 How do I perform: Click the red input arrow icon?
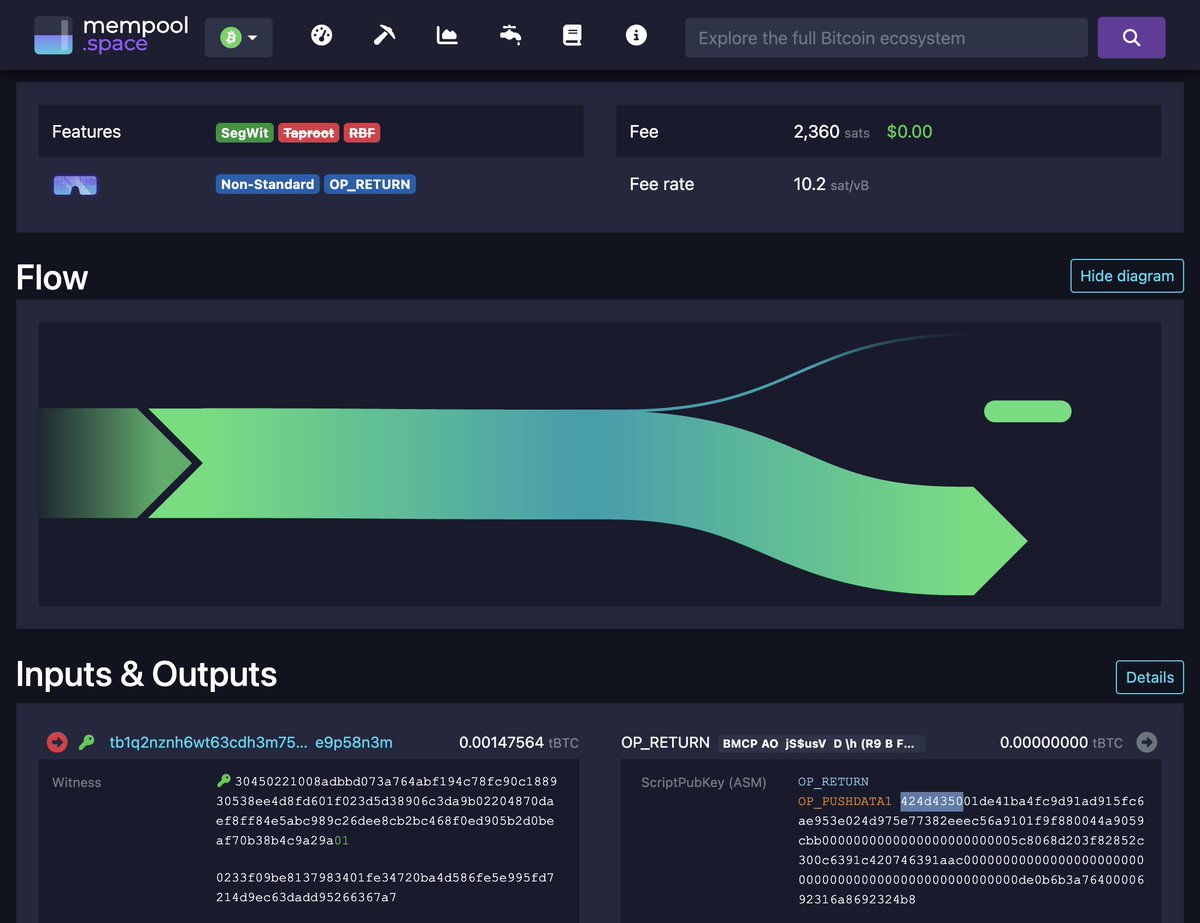click(x=57, y=742)
